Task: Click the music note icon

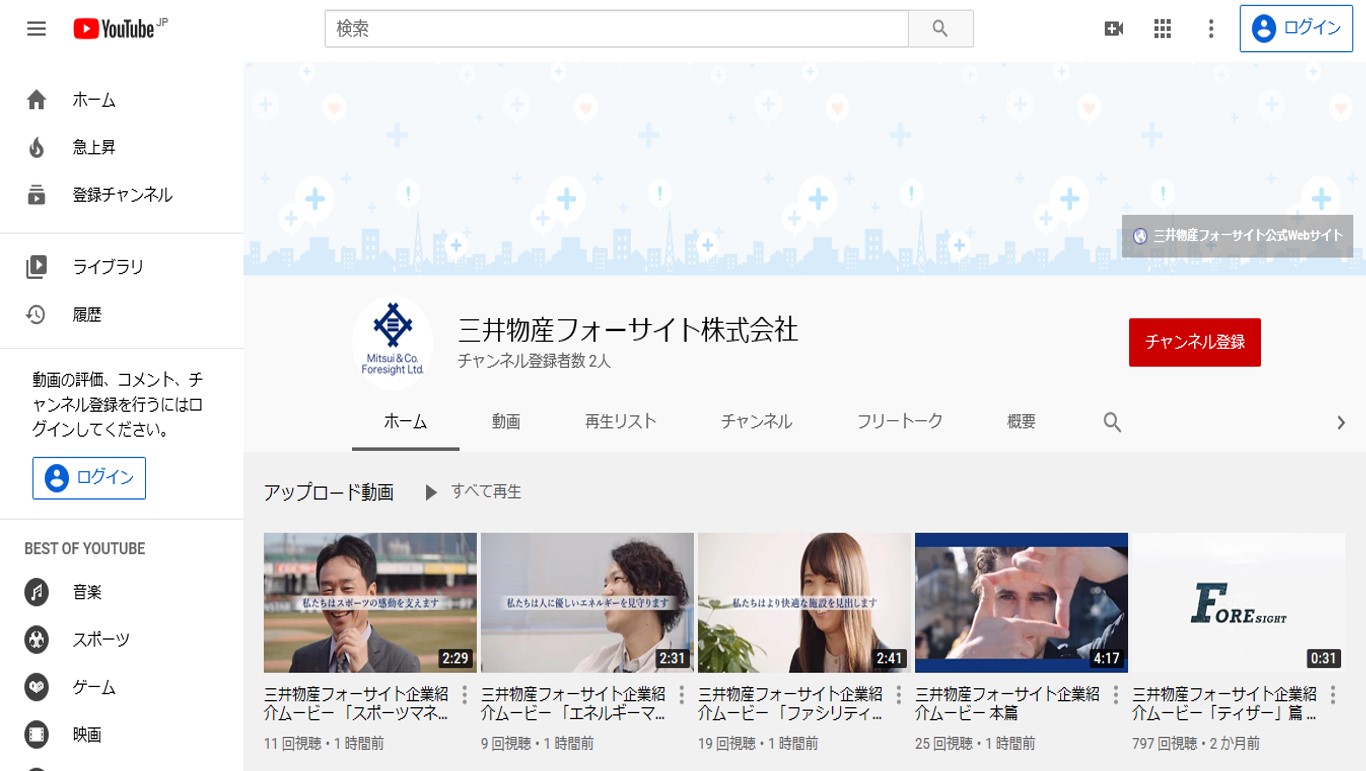Action: (37, 592)
